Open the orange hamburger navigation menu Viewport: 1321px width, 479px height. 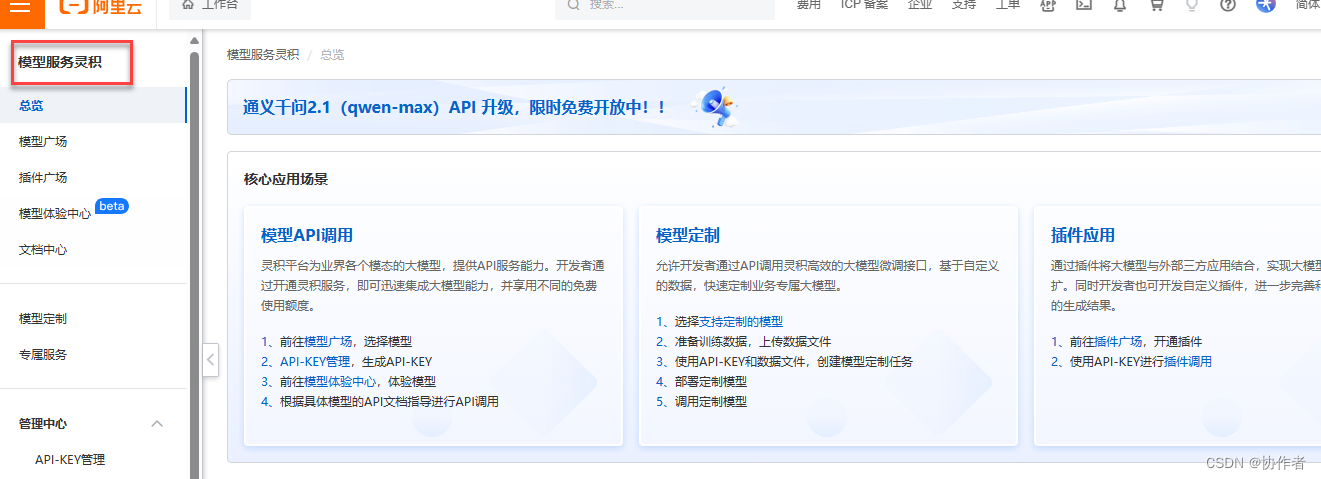22,5
